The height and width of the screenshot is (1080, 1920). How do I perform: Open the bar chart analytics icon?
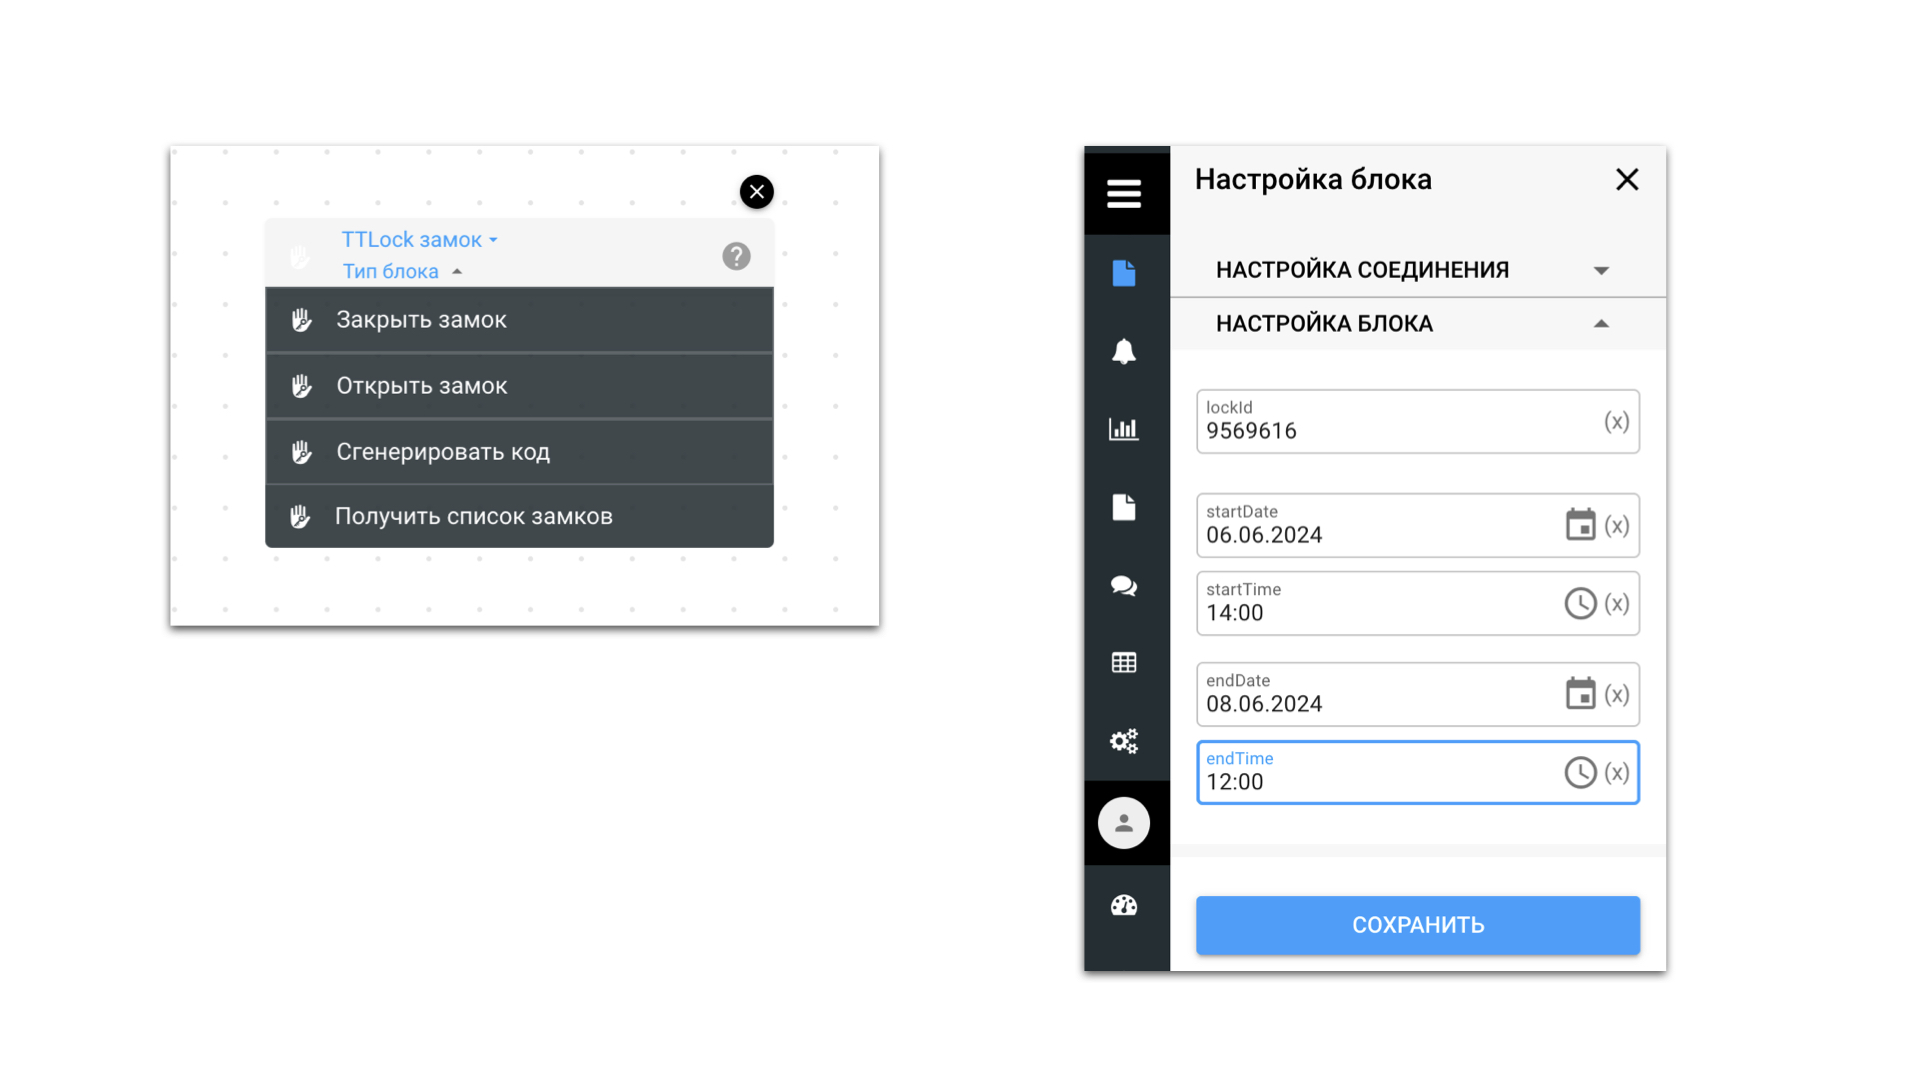click(x=1124, y=429)
